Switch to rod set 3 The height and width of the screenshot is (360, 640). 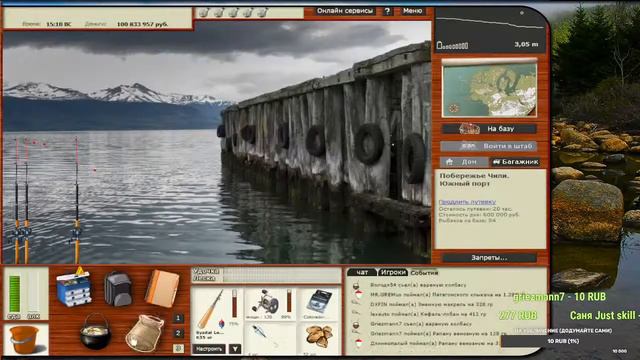point(178,348)
